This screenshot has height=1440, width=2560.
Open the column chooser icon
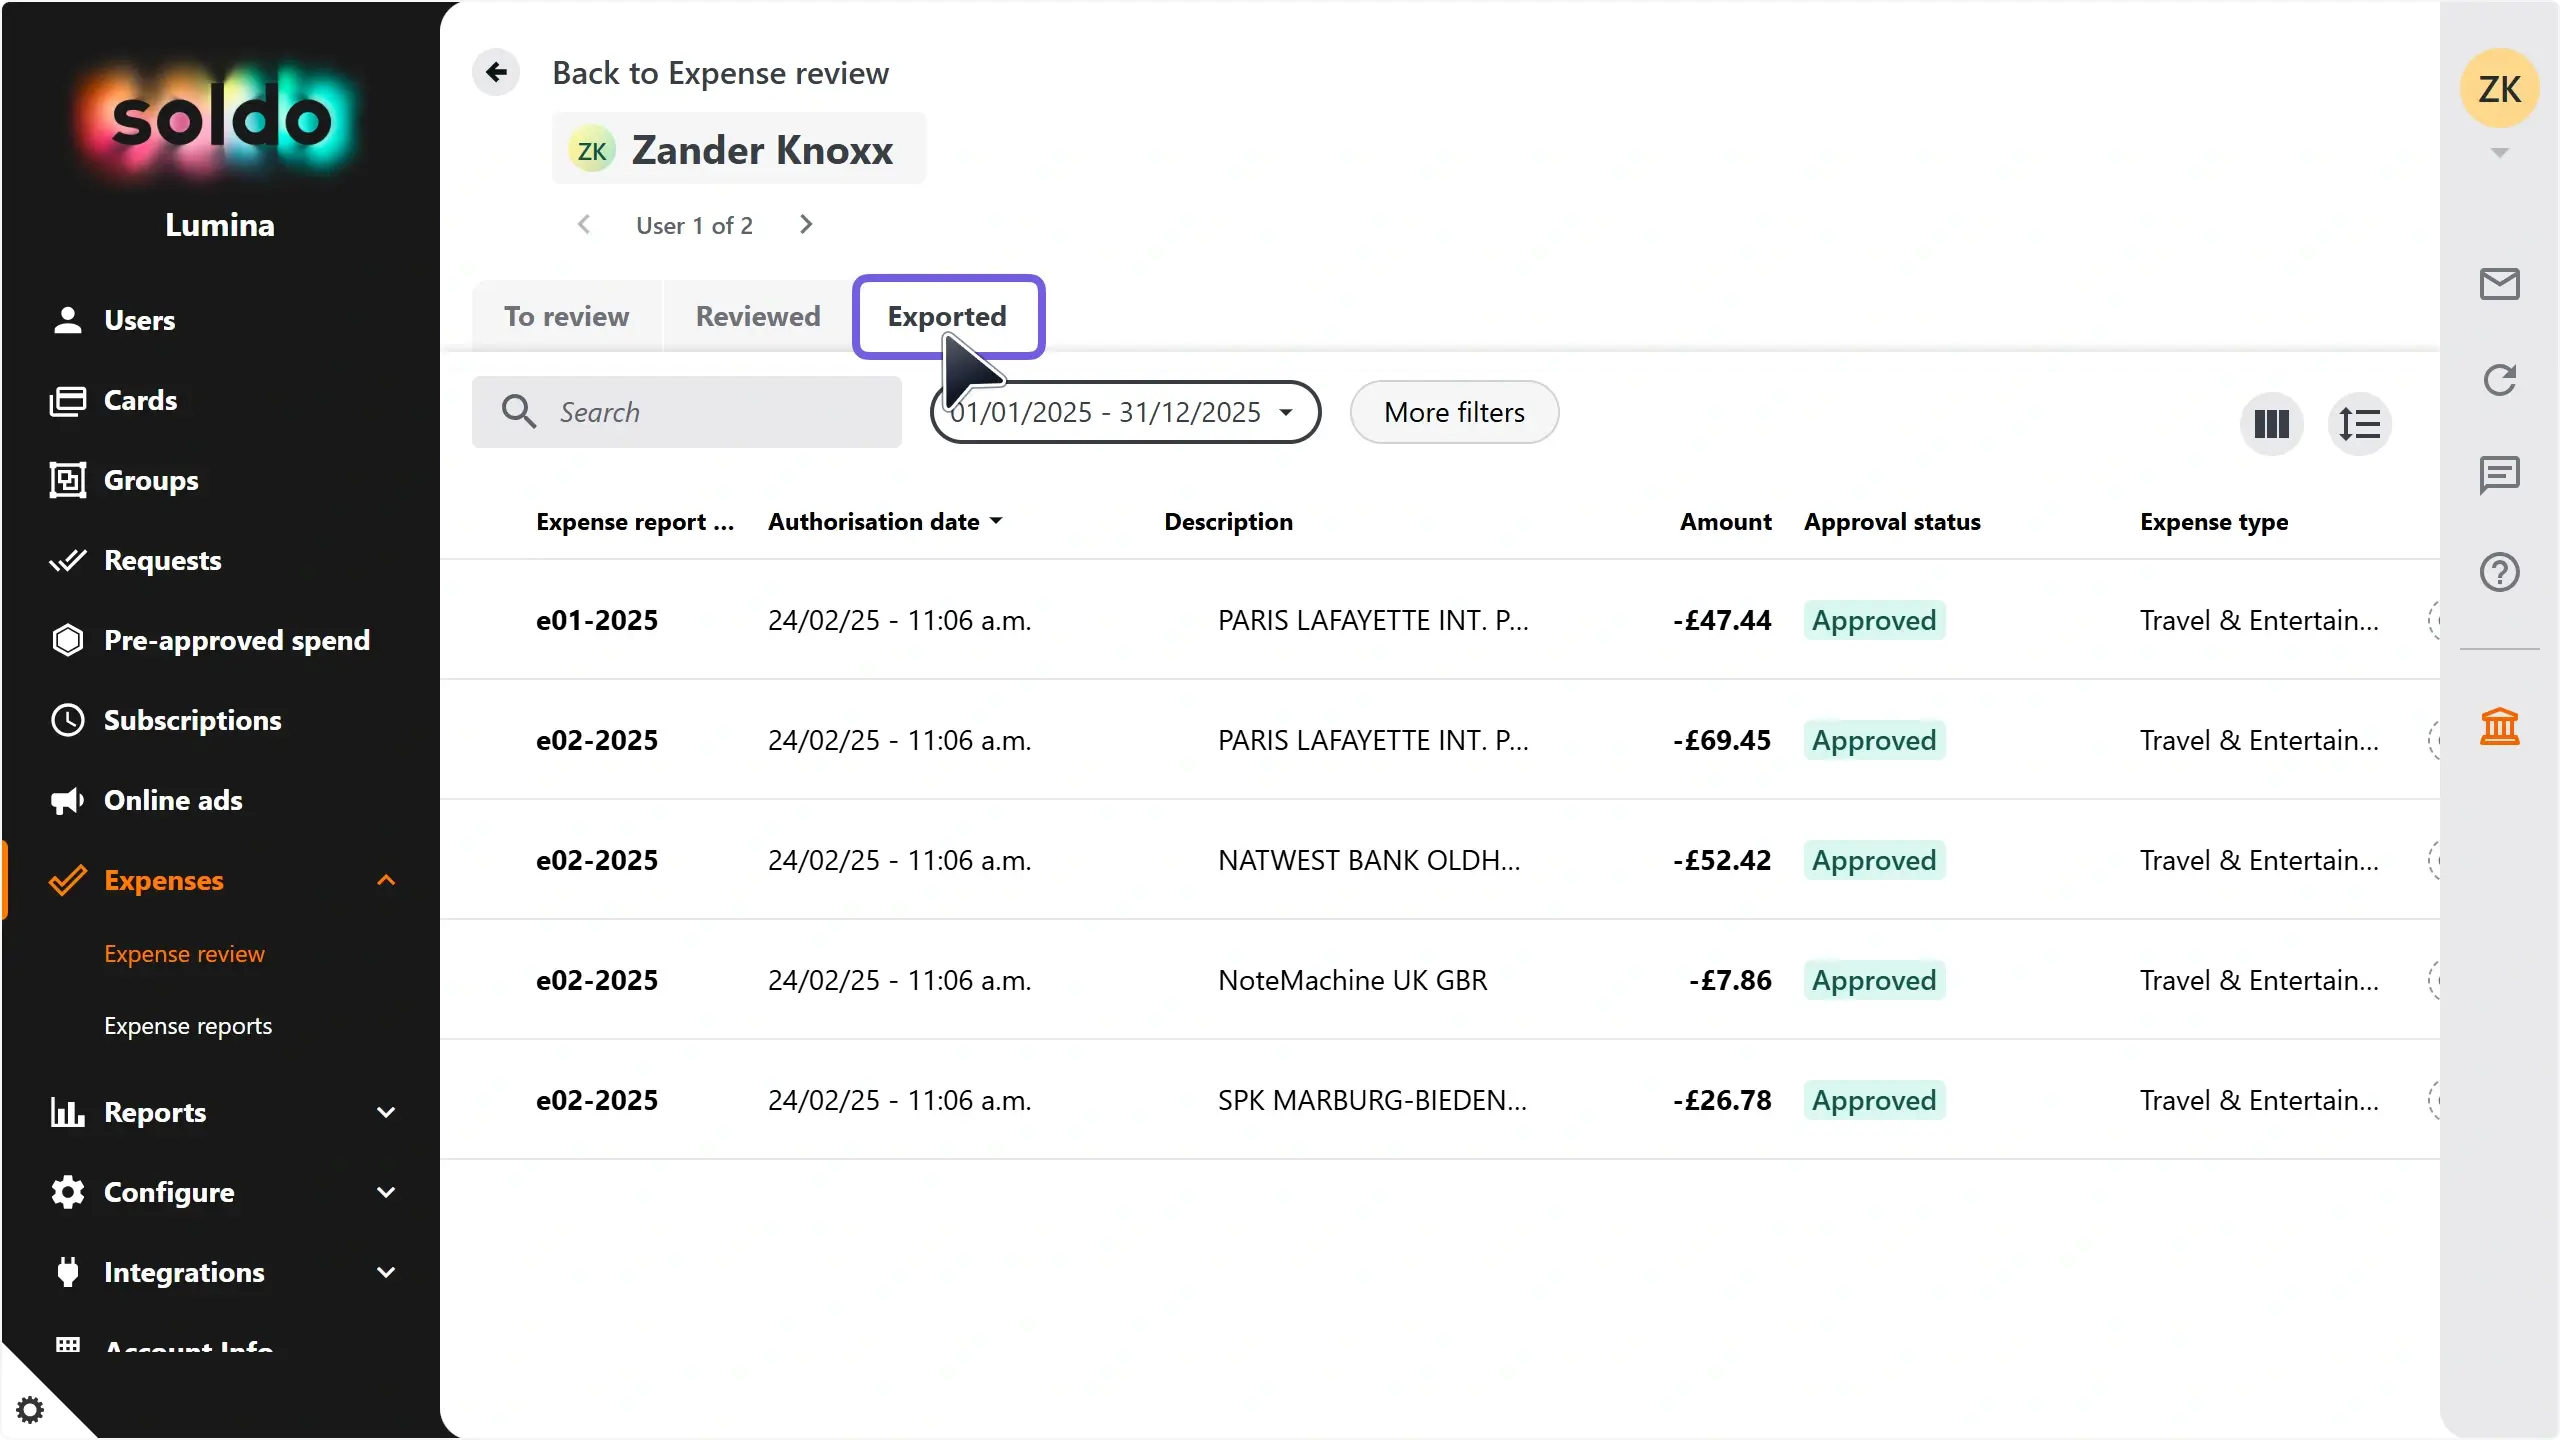pos(2271,424)
